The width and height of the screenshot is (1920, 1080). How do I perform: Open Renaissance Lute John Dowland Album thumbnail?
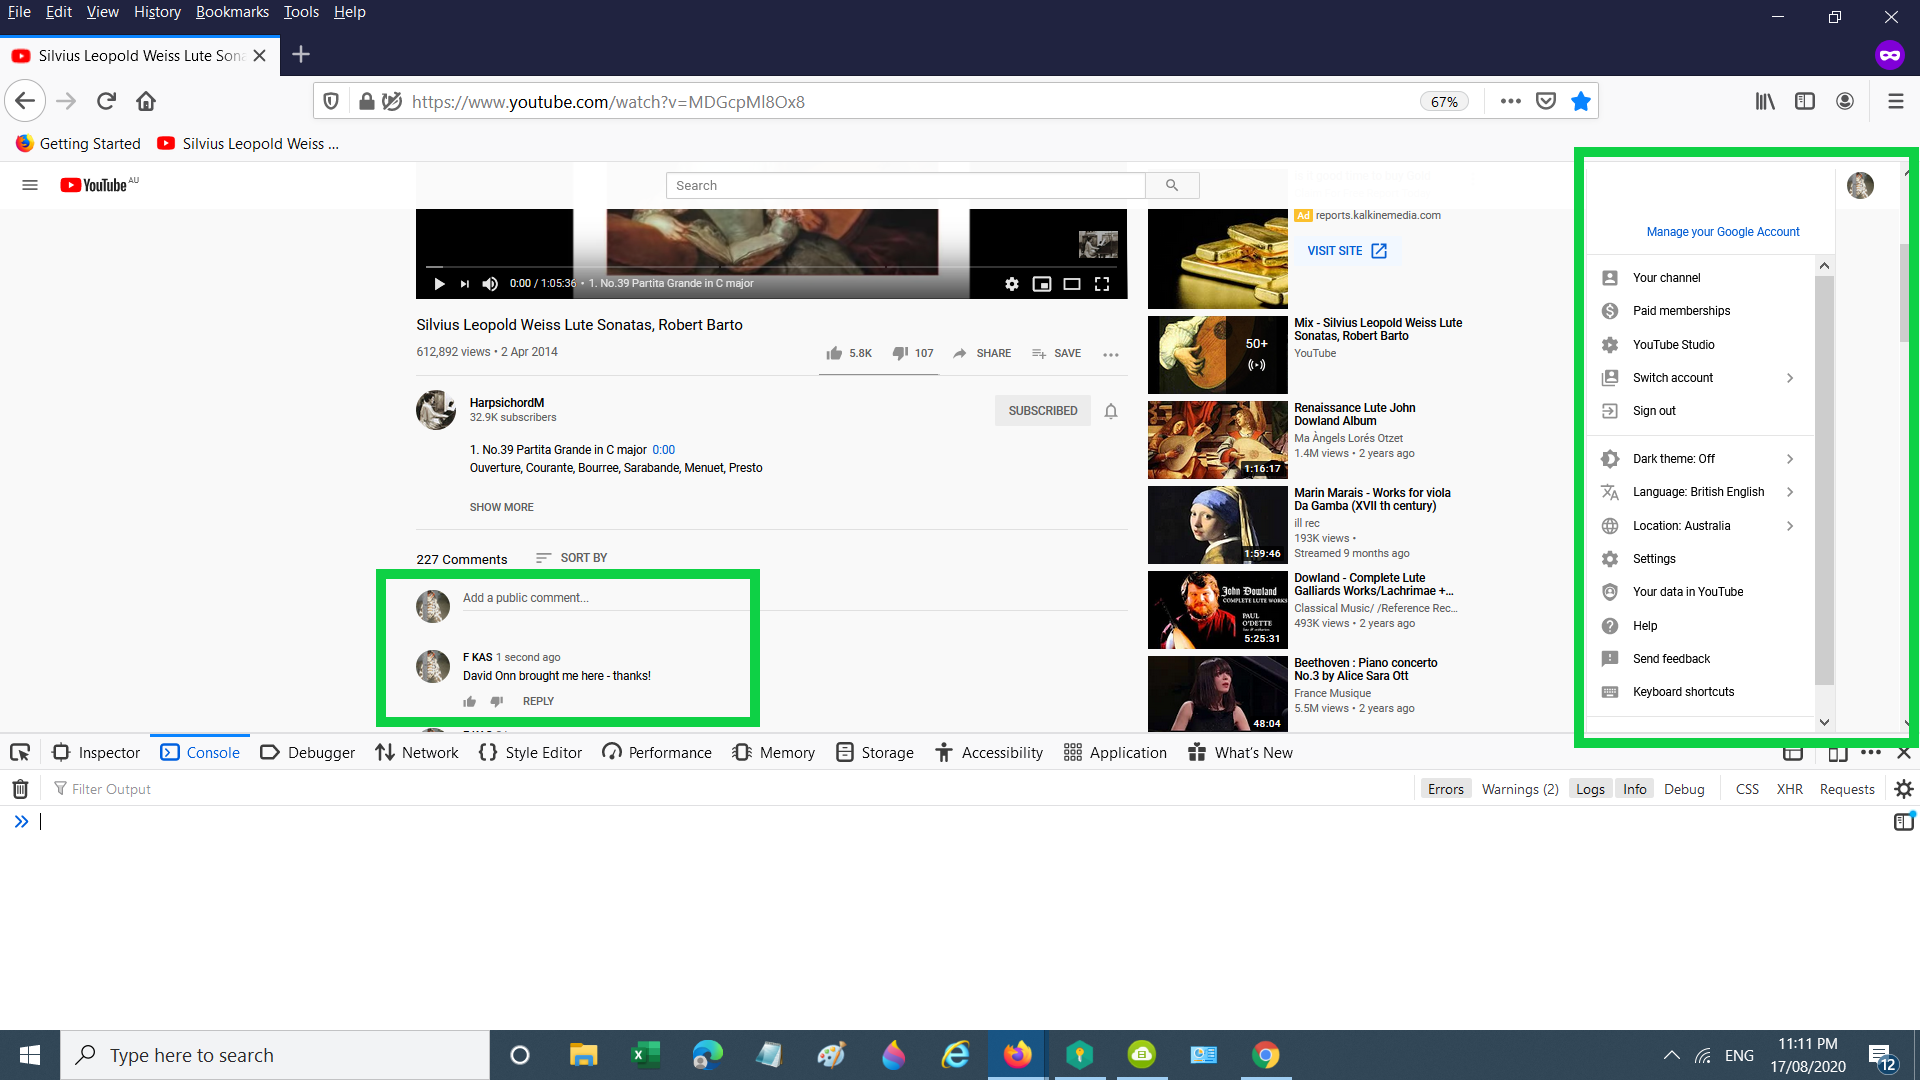(1217, 440)
